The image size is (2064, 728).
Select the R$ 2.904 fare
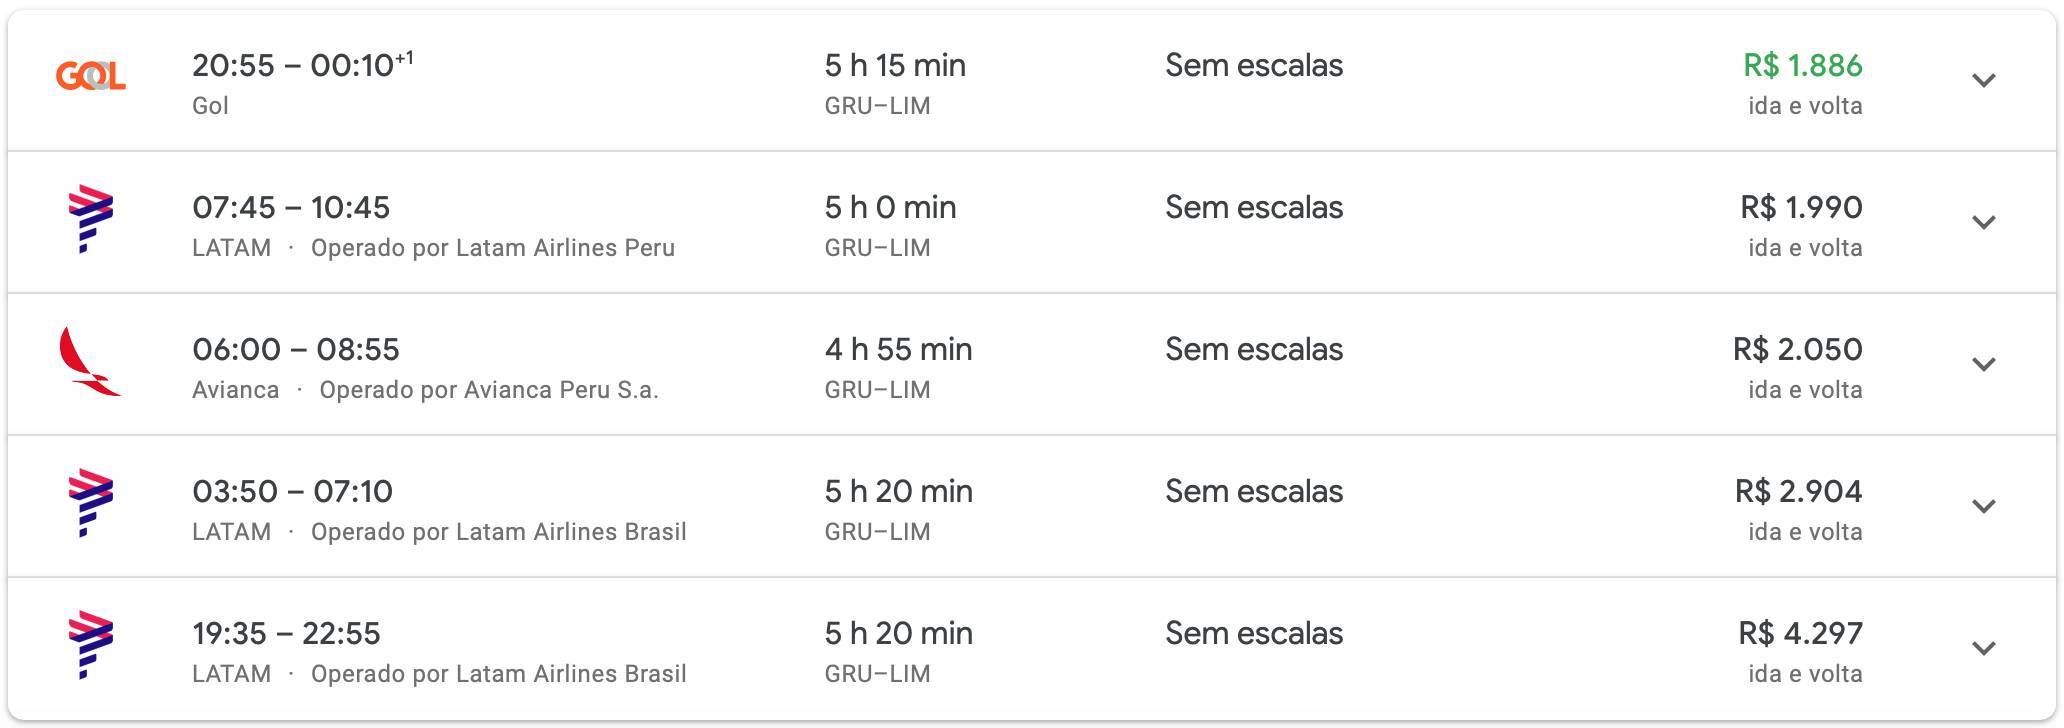point(1799,492)
